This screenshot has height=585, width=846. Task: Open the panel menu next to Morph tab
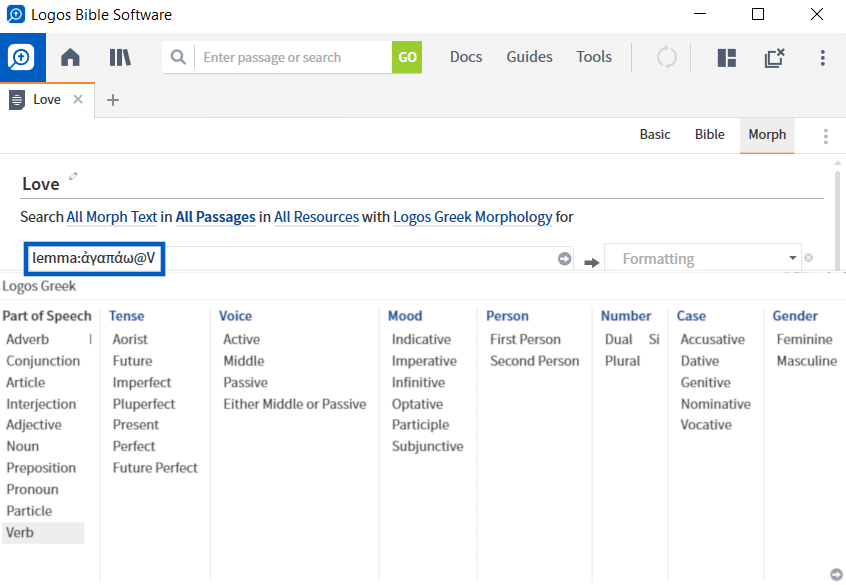tap(825, 134)
